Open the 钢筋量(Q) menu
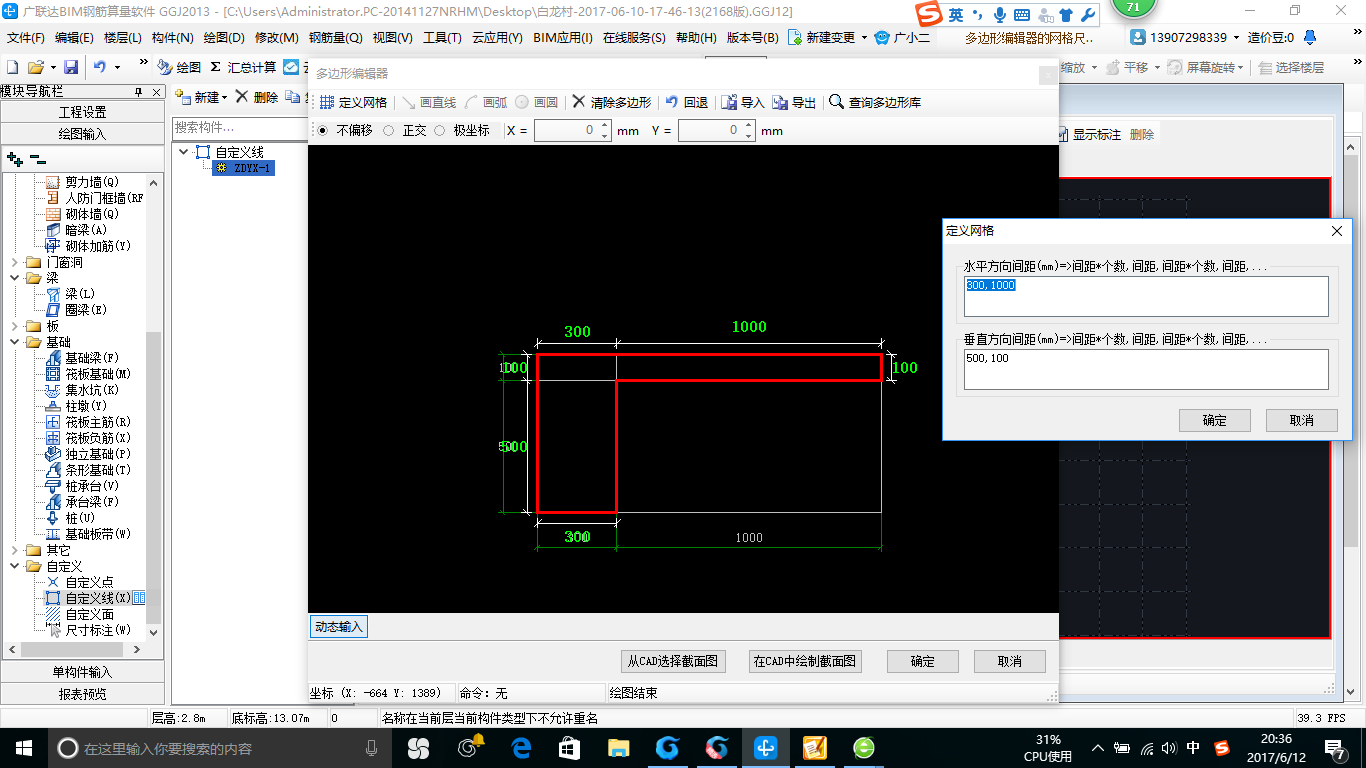This screenshot has width=1366, height=768. tap(335, 37)
